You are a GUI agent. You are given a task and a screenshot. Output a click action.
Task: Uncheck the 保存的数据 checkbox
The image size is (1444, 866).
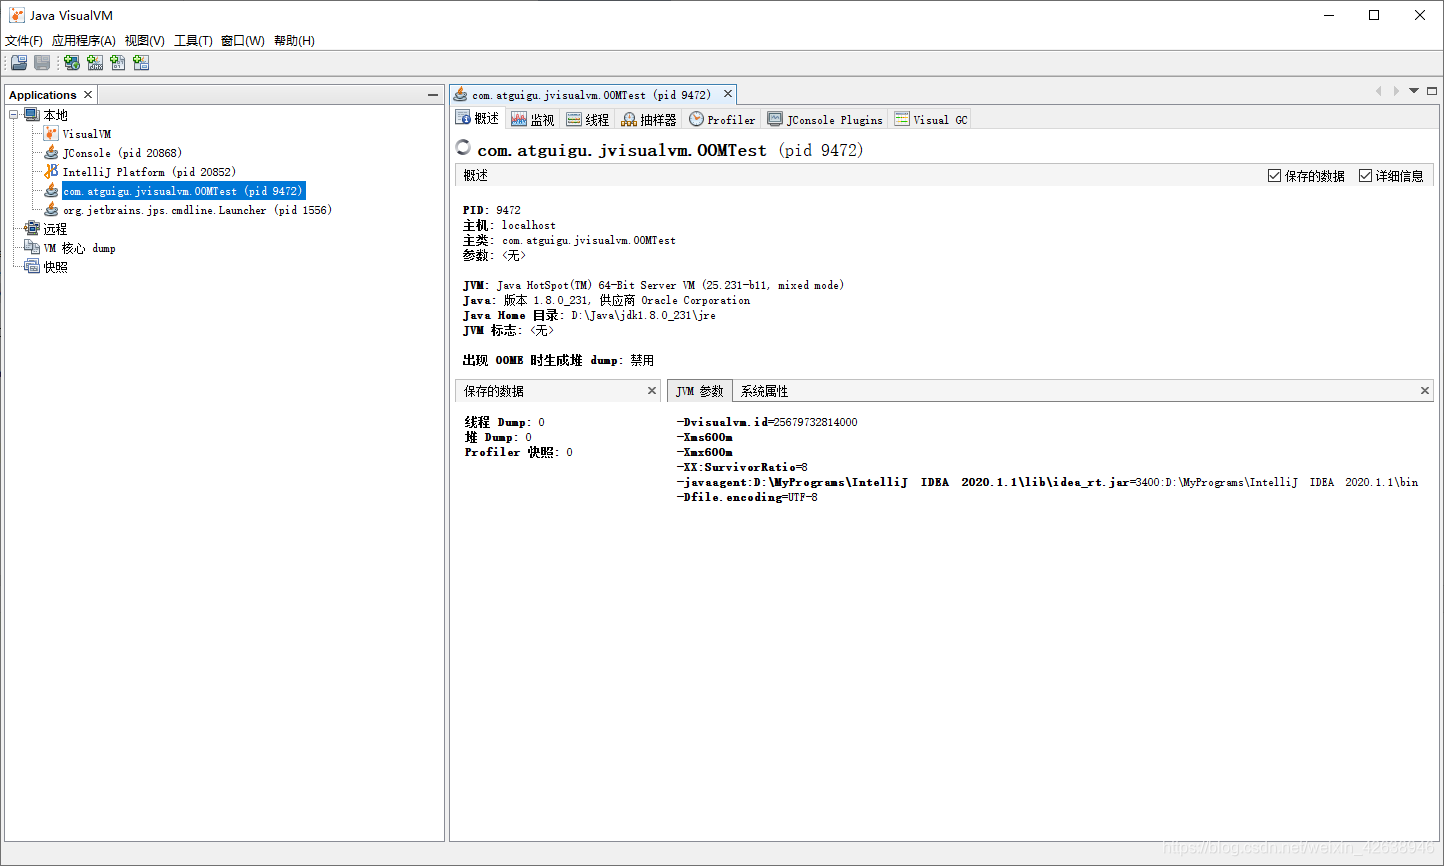click(x=1274, y=175)
